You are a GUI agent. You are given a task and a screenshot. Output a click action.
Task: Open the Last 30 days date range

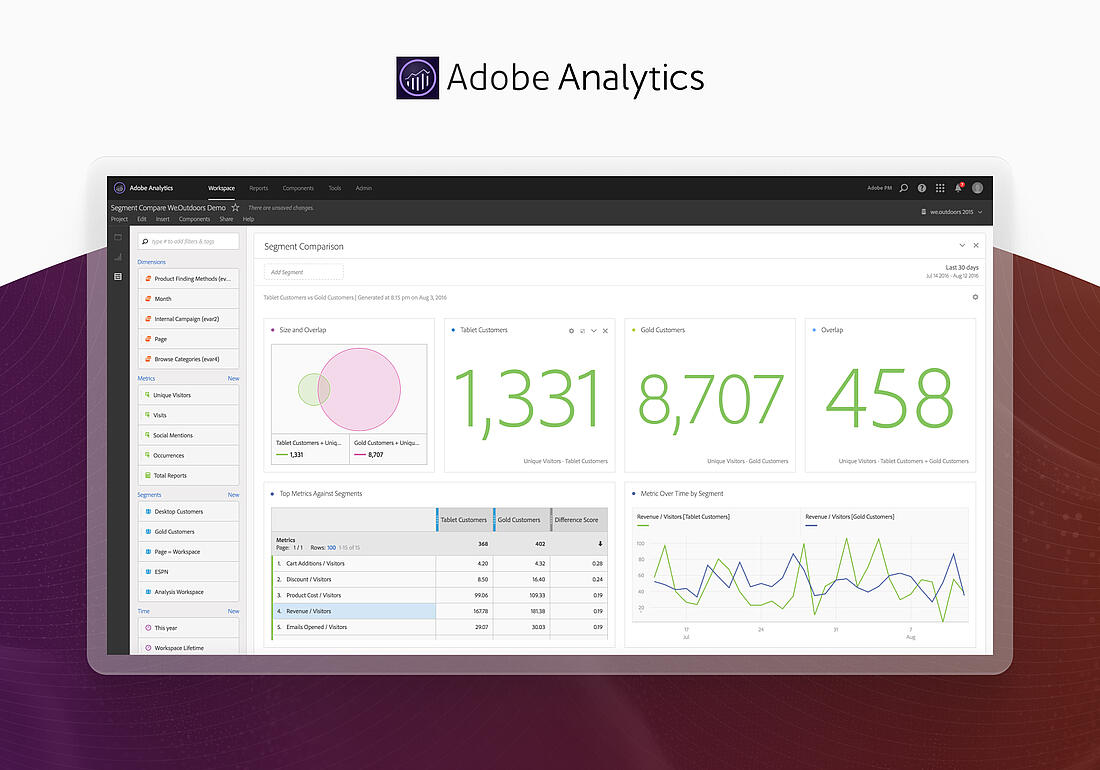[x=953, y=271]
